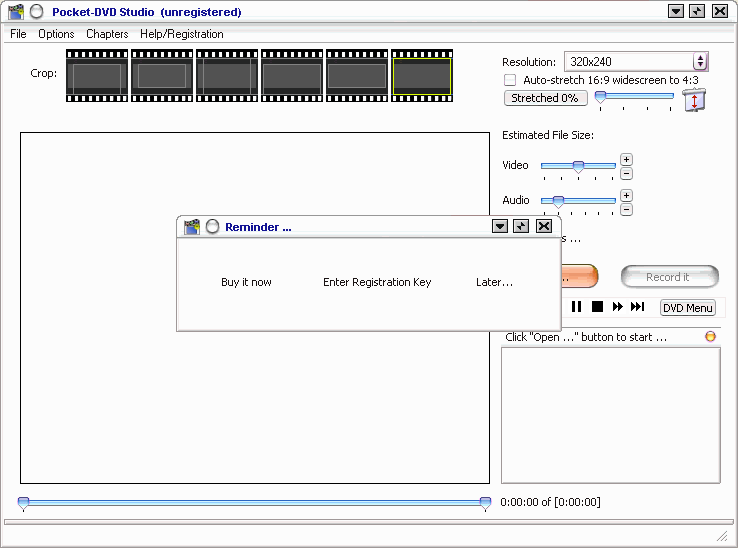Click the timeline start marker handle
This screenshot has height=548, width=738.
click(x=23, y=504)
